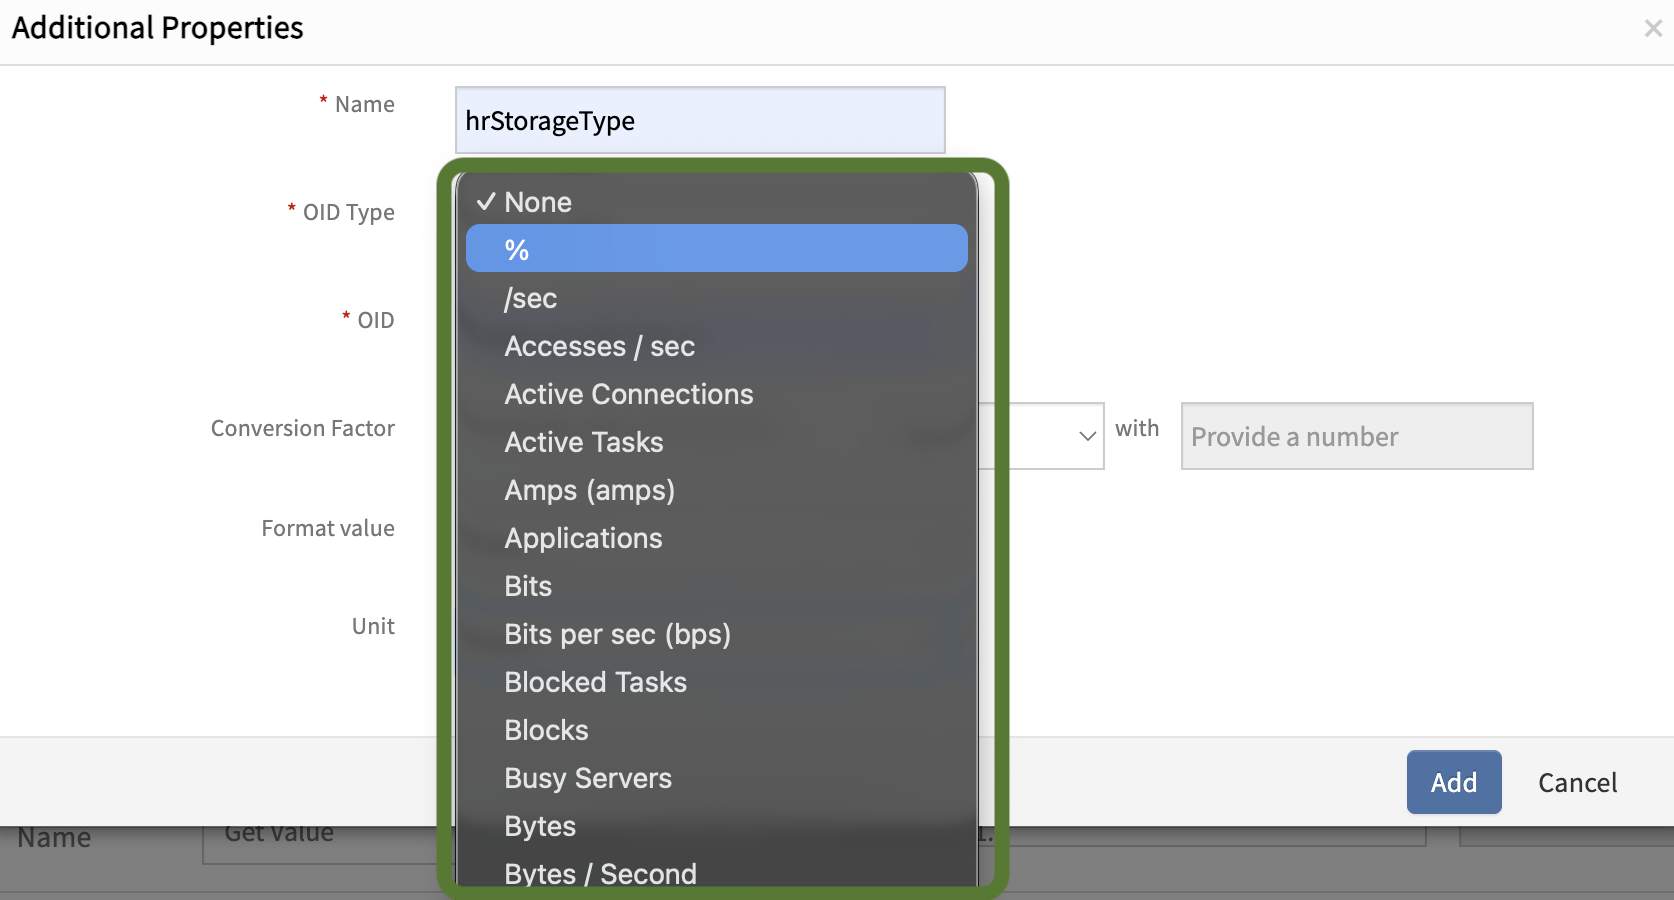Select the /sec unit option

(531, 298)
